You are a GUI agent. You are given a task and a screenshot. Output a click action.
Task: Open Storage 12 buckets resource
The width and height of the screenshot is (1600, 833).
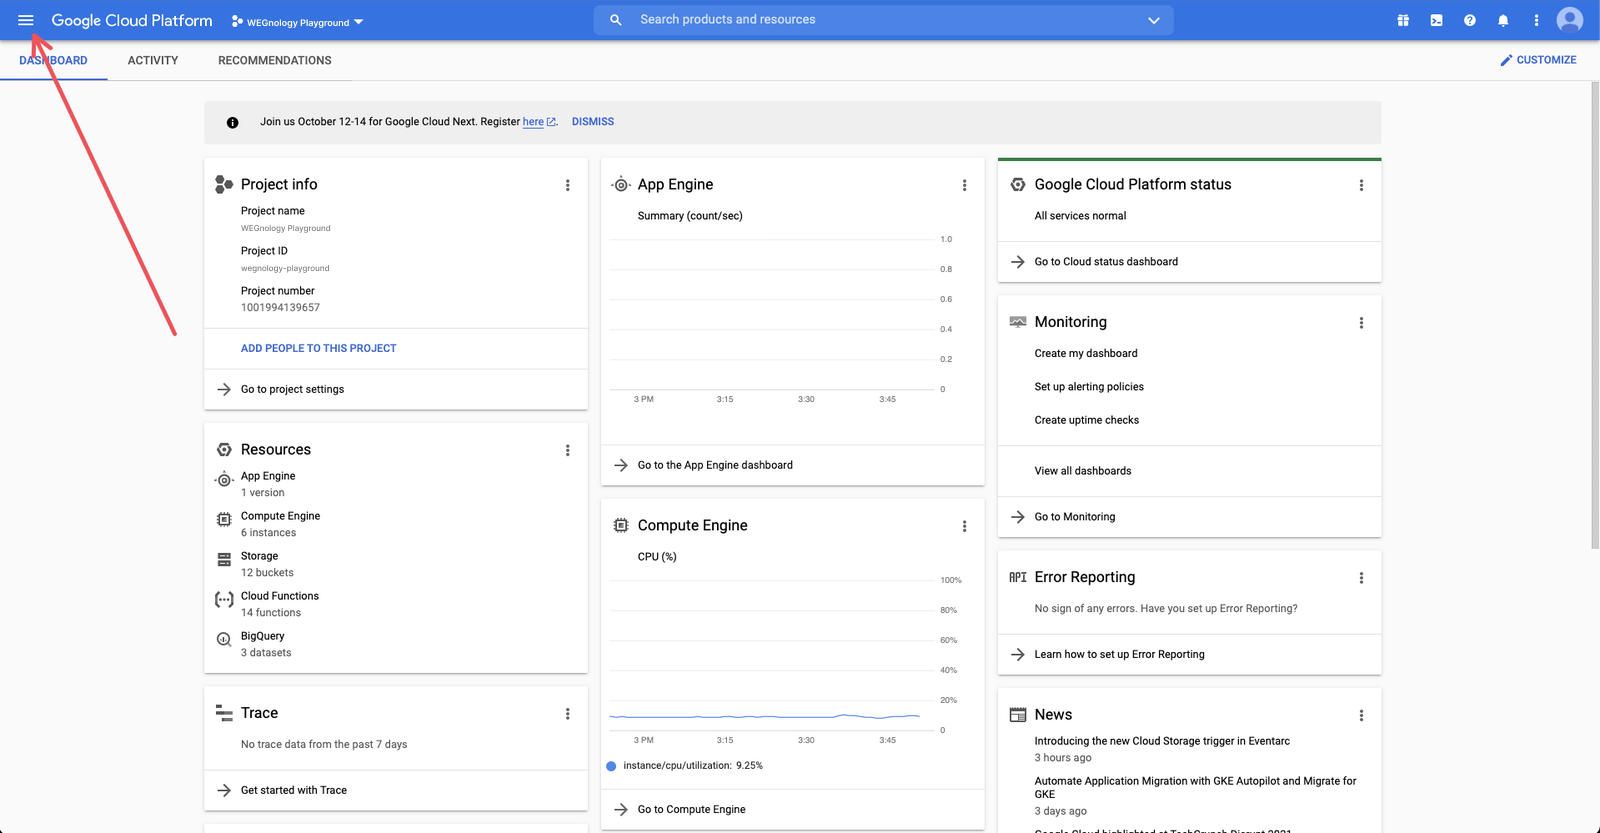267,564
